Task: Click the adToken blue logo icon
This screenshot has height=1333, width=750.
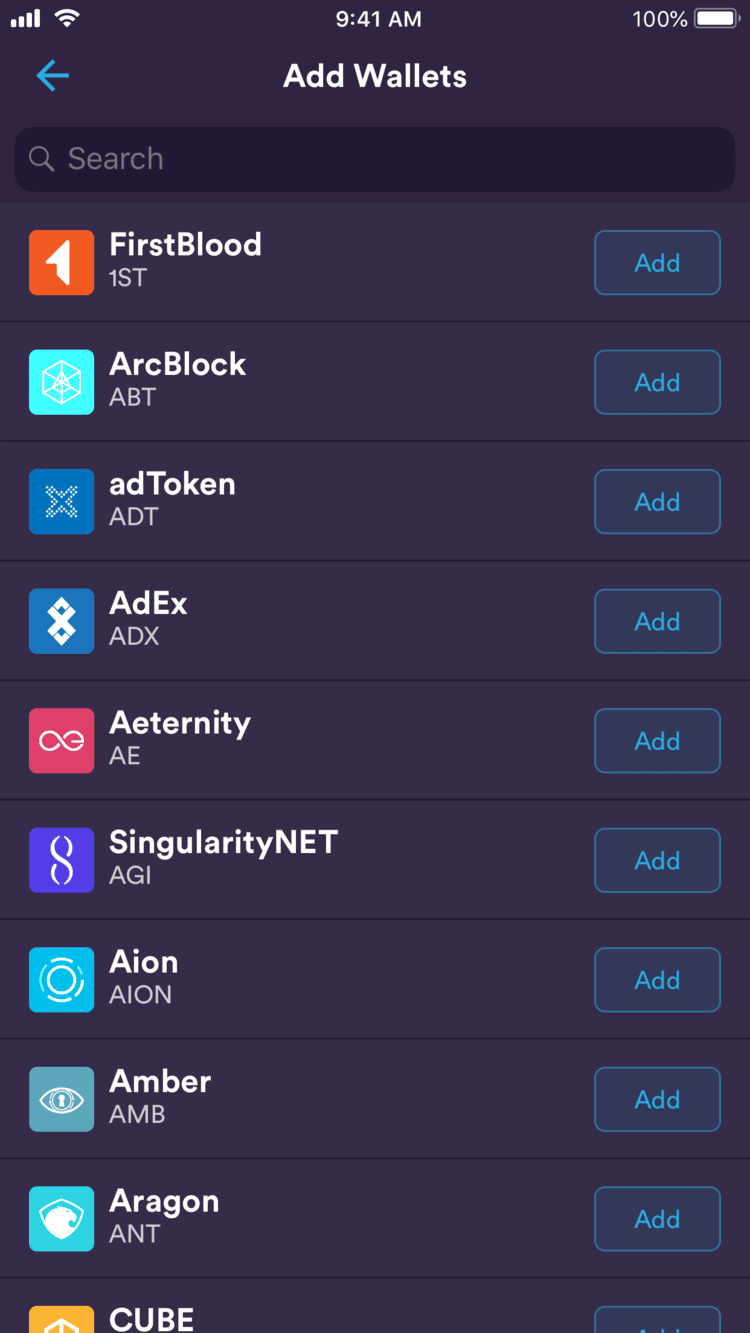Action: coord(61,502)
